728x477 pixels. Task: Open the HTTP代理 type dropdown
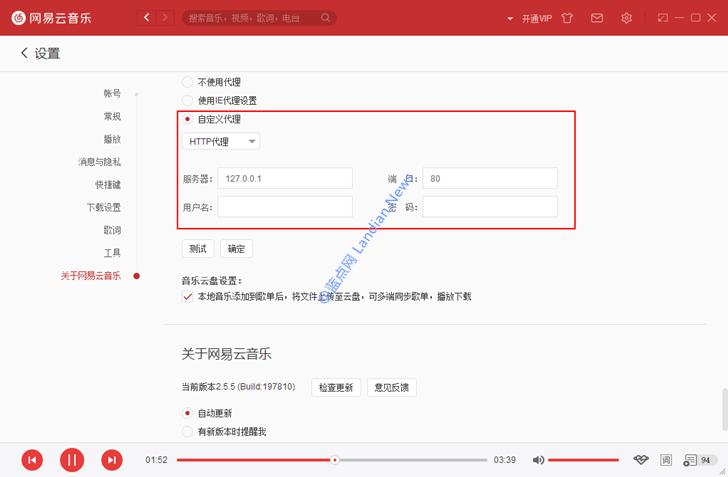221,141
